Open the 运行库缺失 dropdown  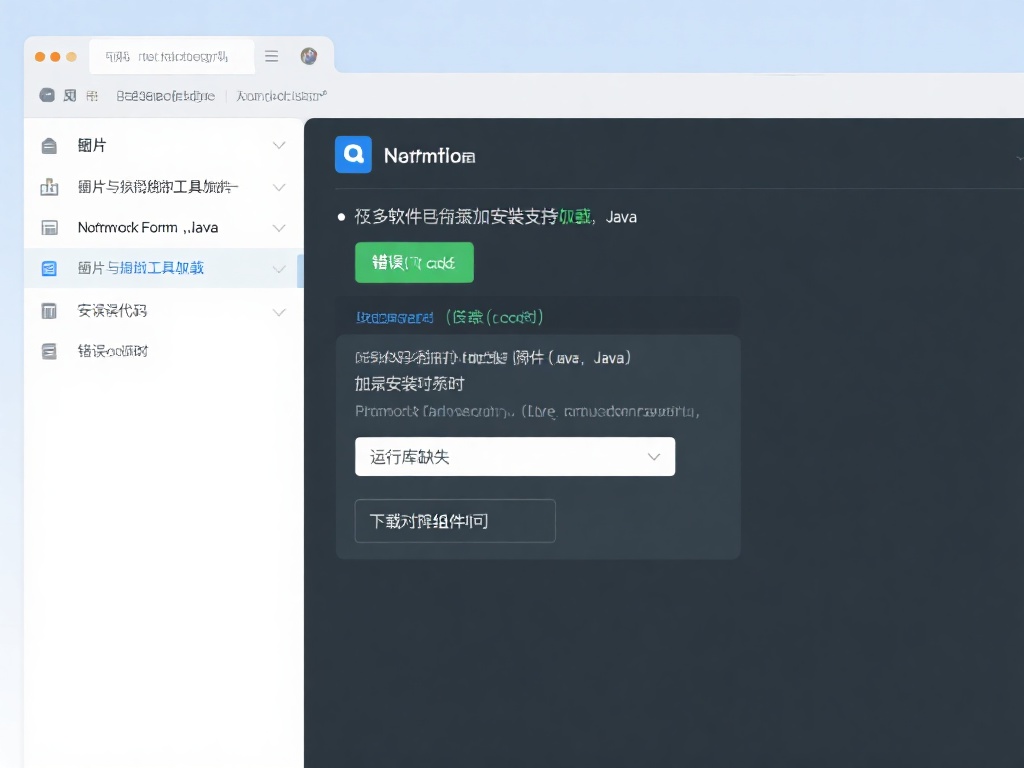[515, 456]
